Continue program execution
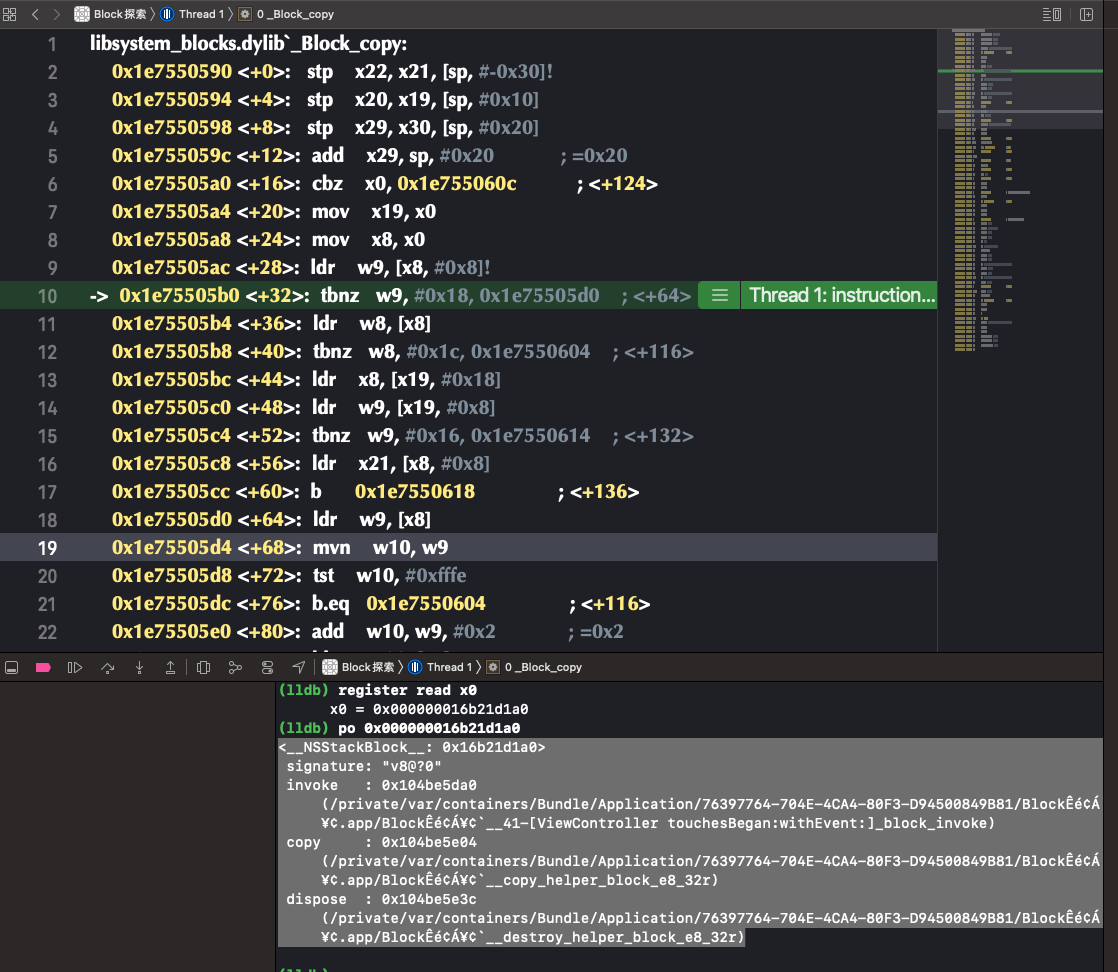 [75, 667]
